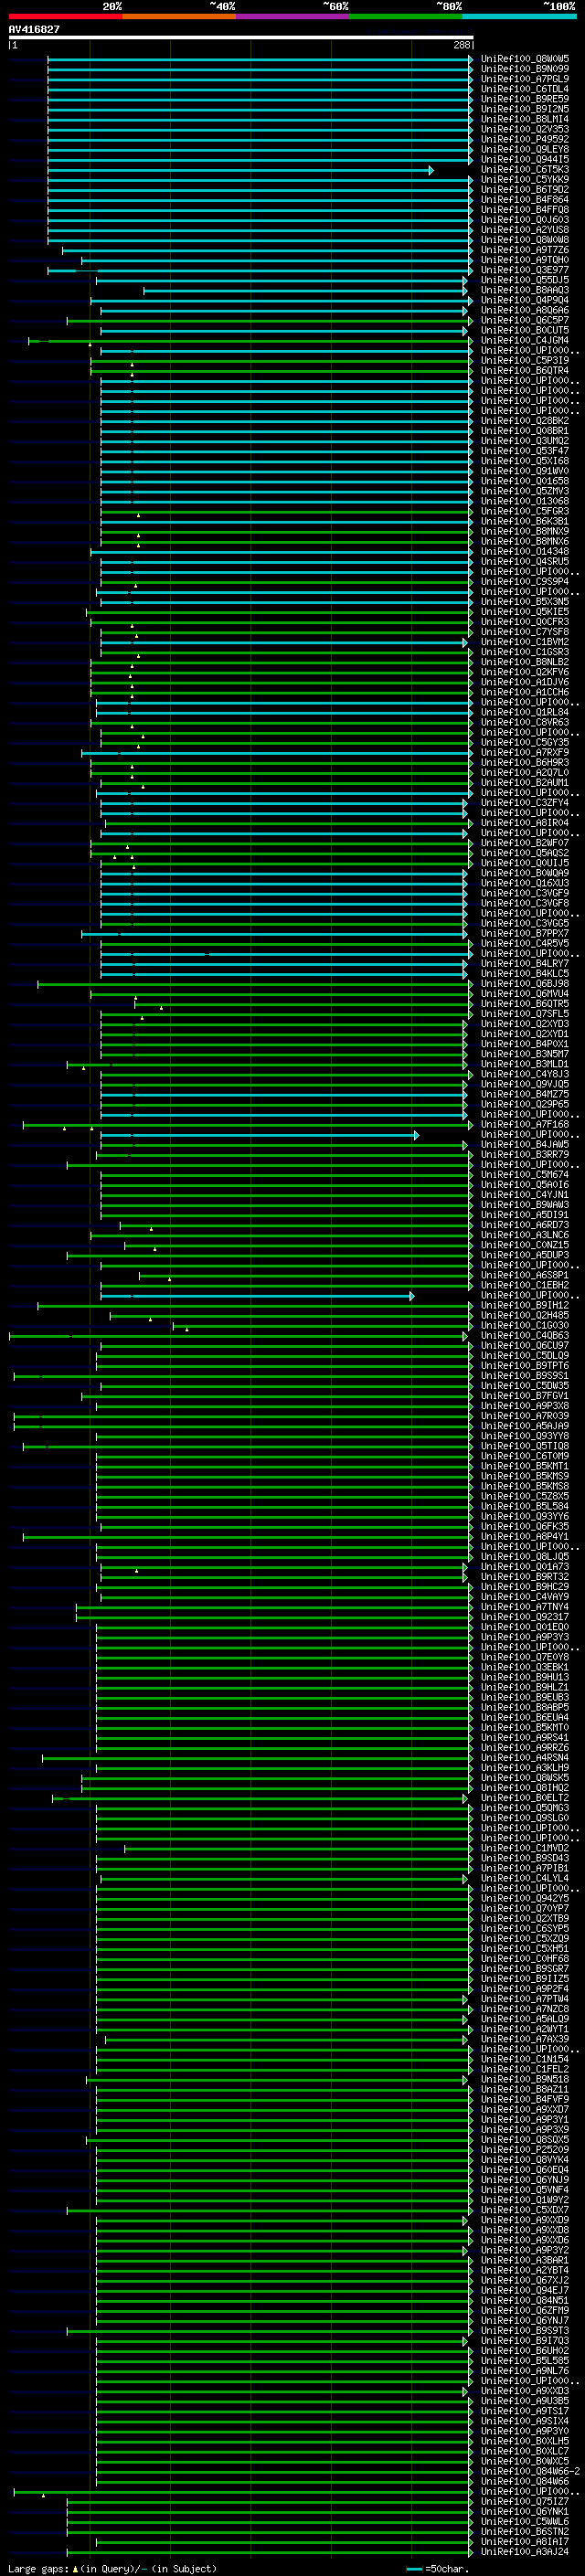Viewport: 585px width, 2576px height.
Task: Click the UniRef100_Q2H485 label
Action: [525, 1315]
